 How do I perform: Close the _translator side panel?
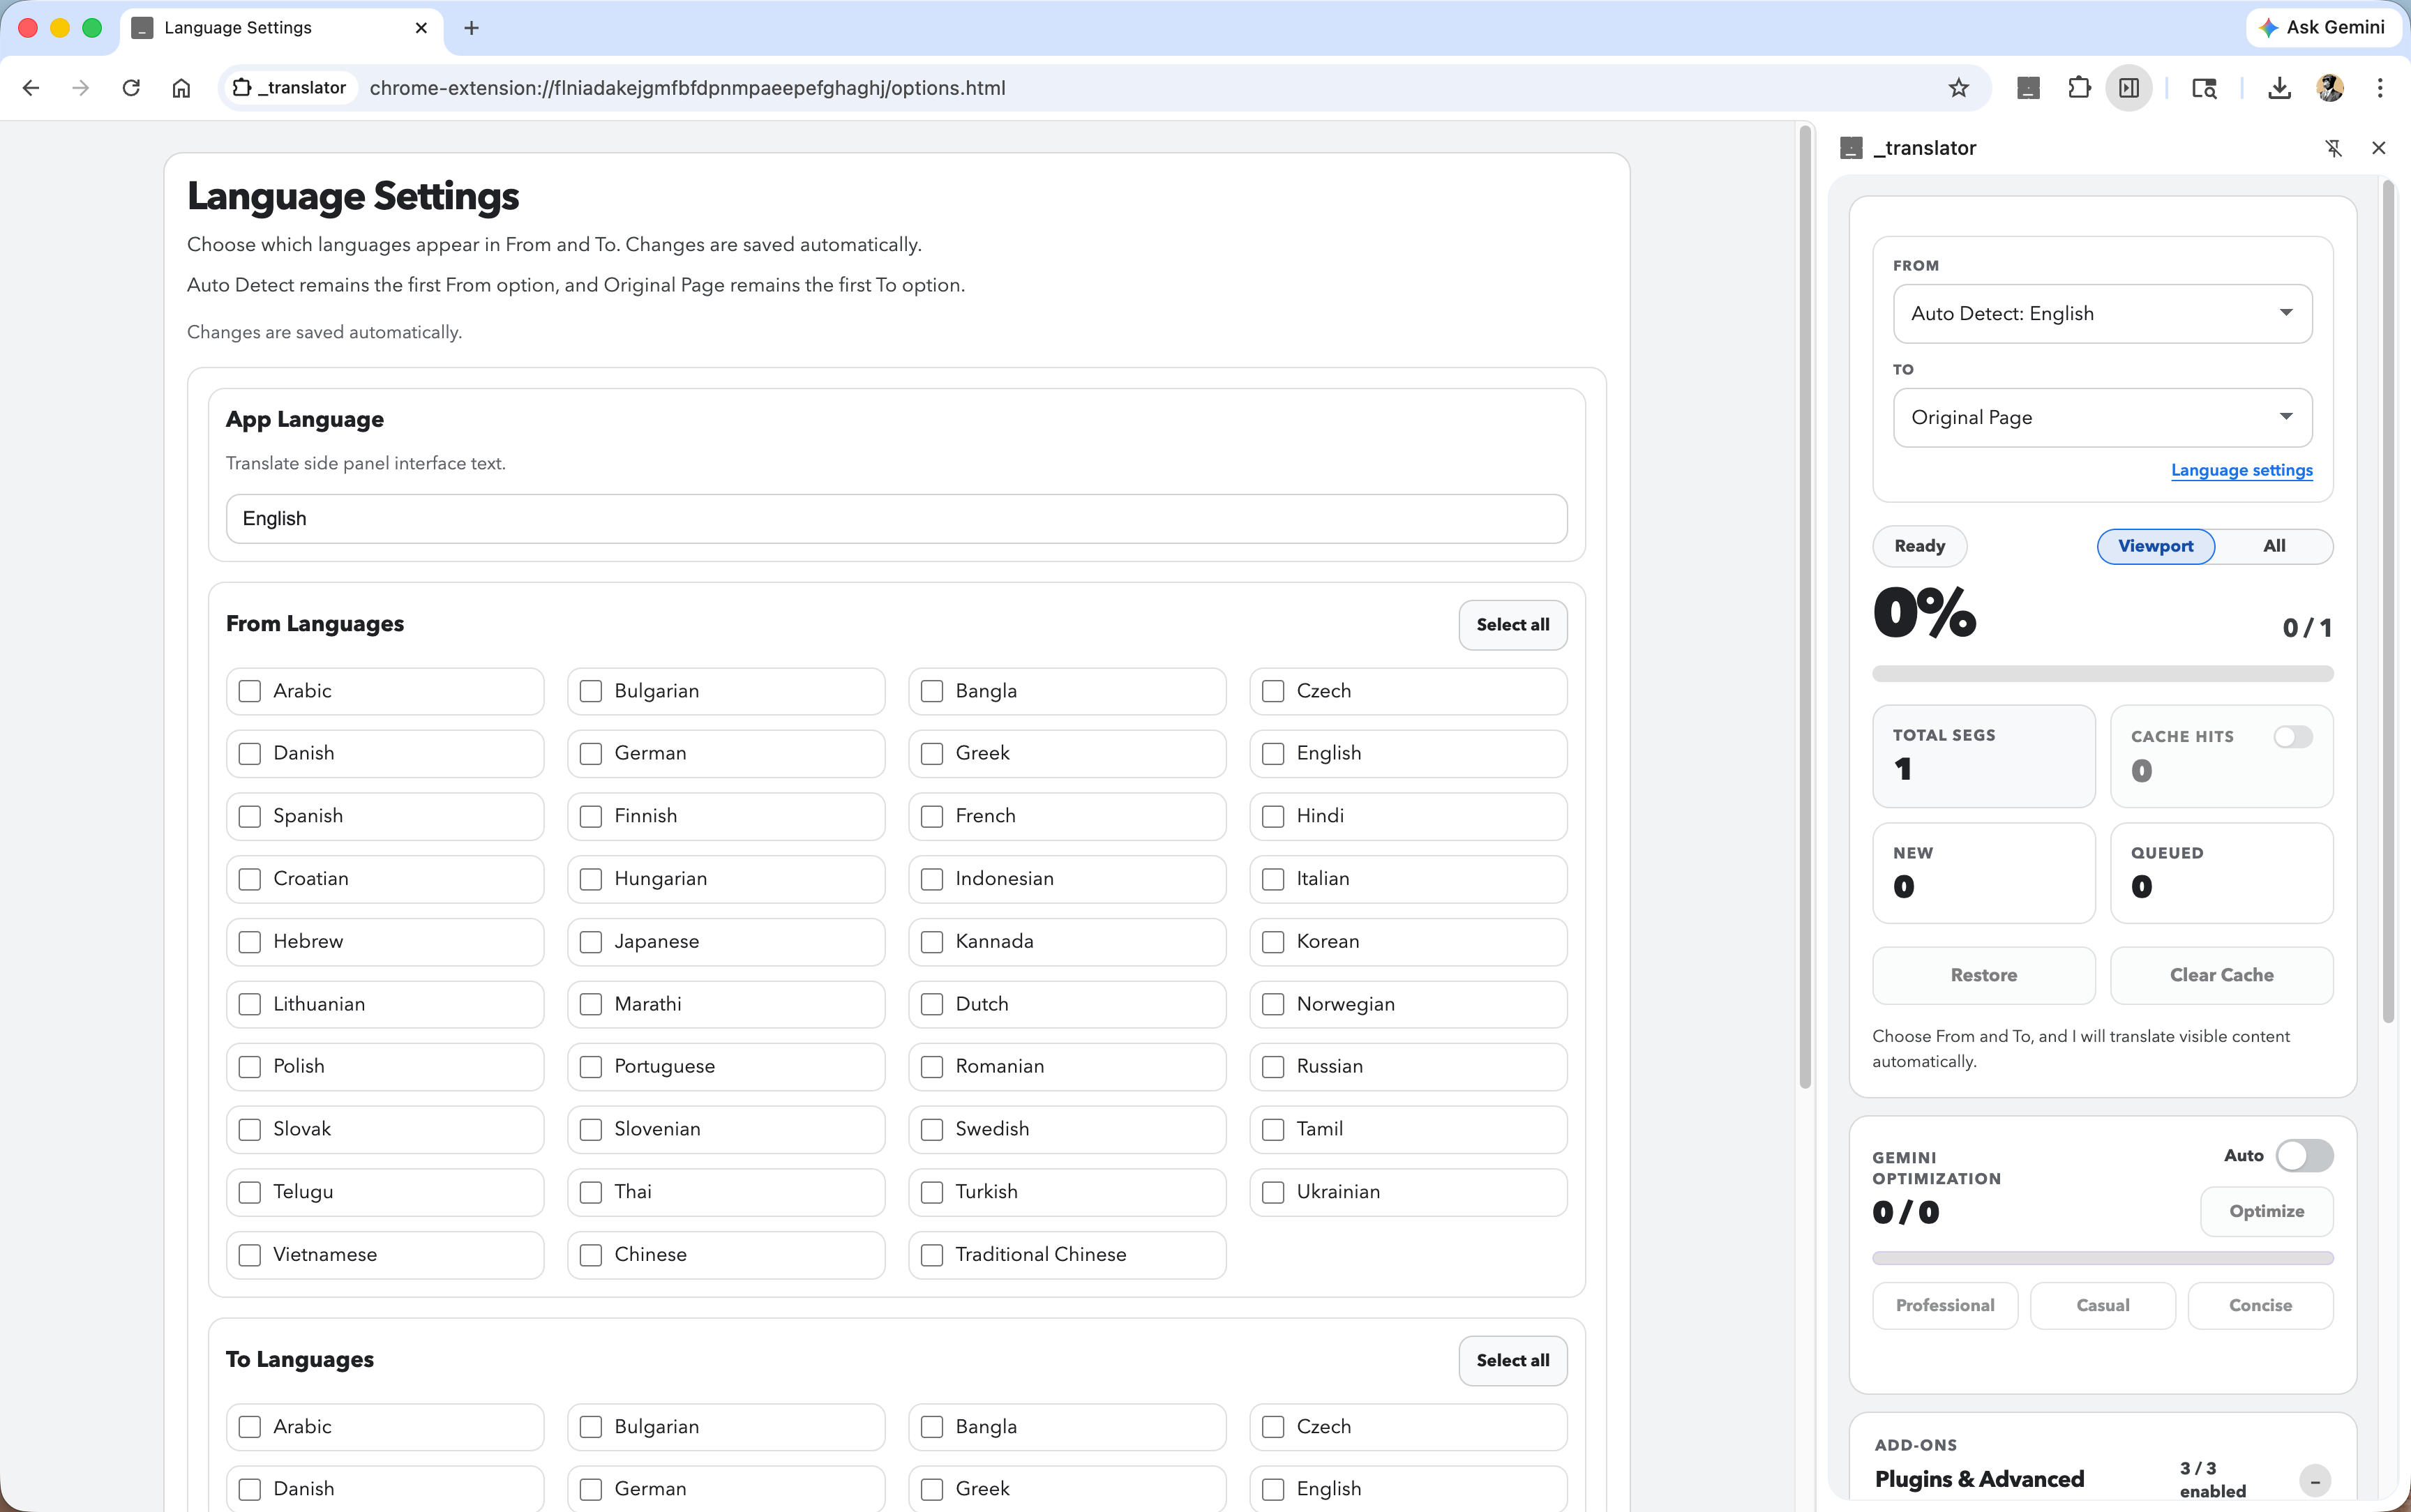point(2379,148)
